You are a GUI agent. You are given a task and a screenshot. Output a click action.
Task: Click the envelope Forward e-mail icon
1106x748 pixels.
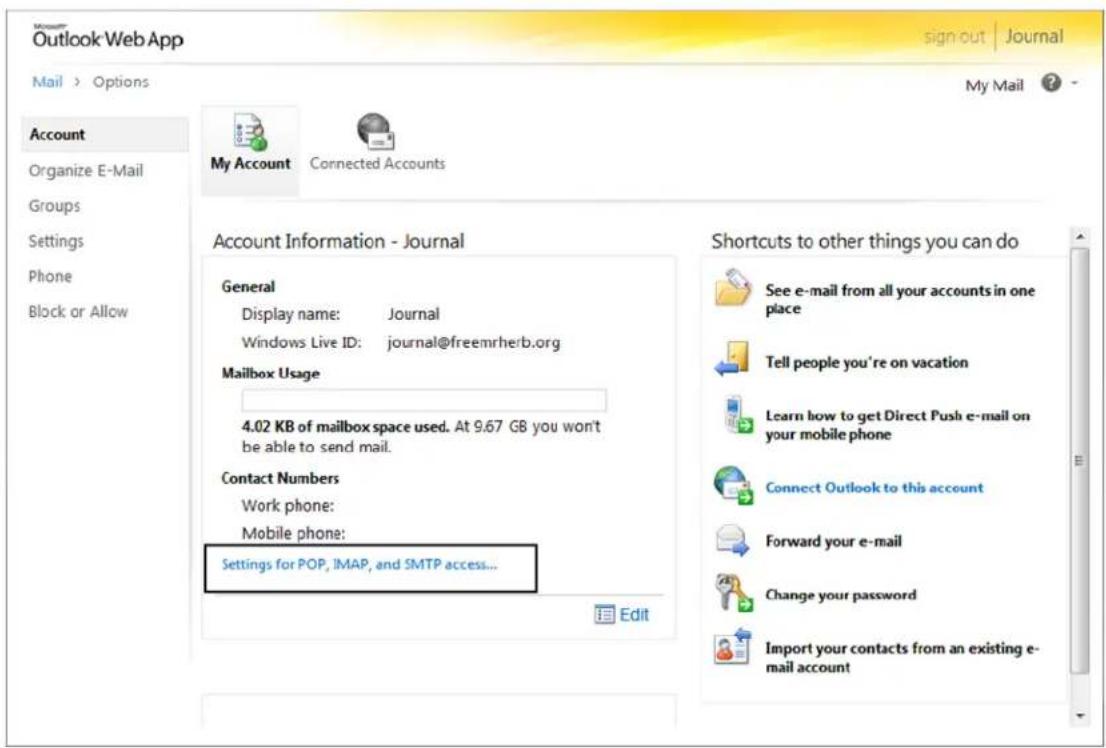(732, 540)
